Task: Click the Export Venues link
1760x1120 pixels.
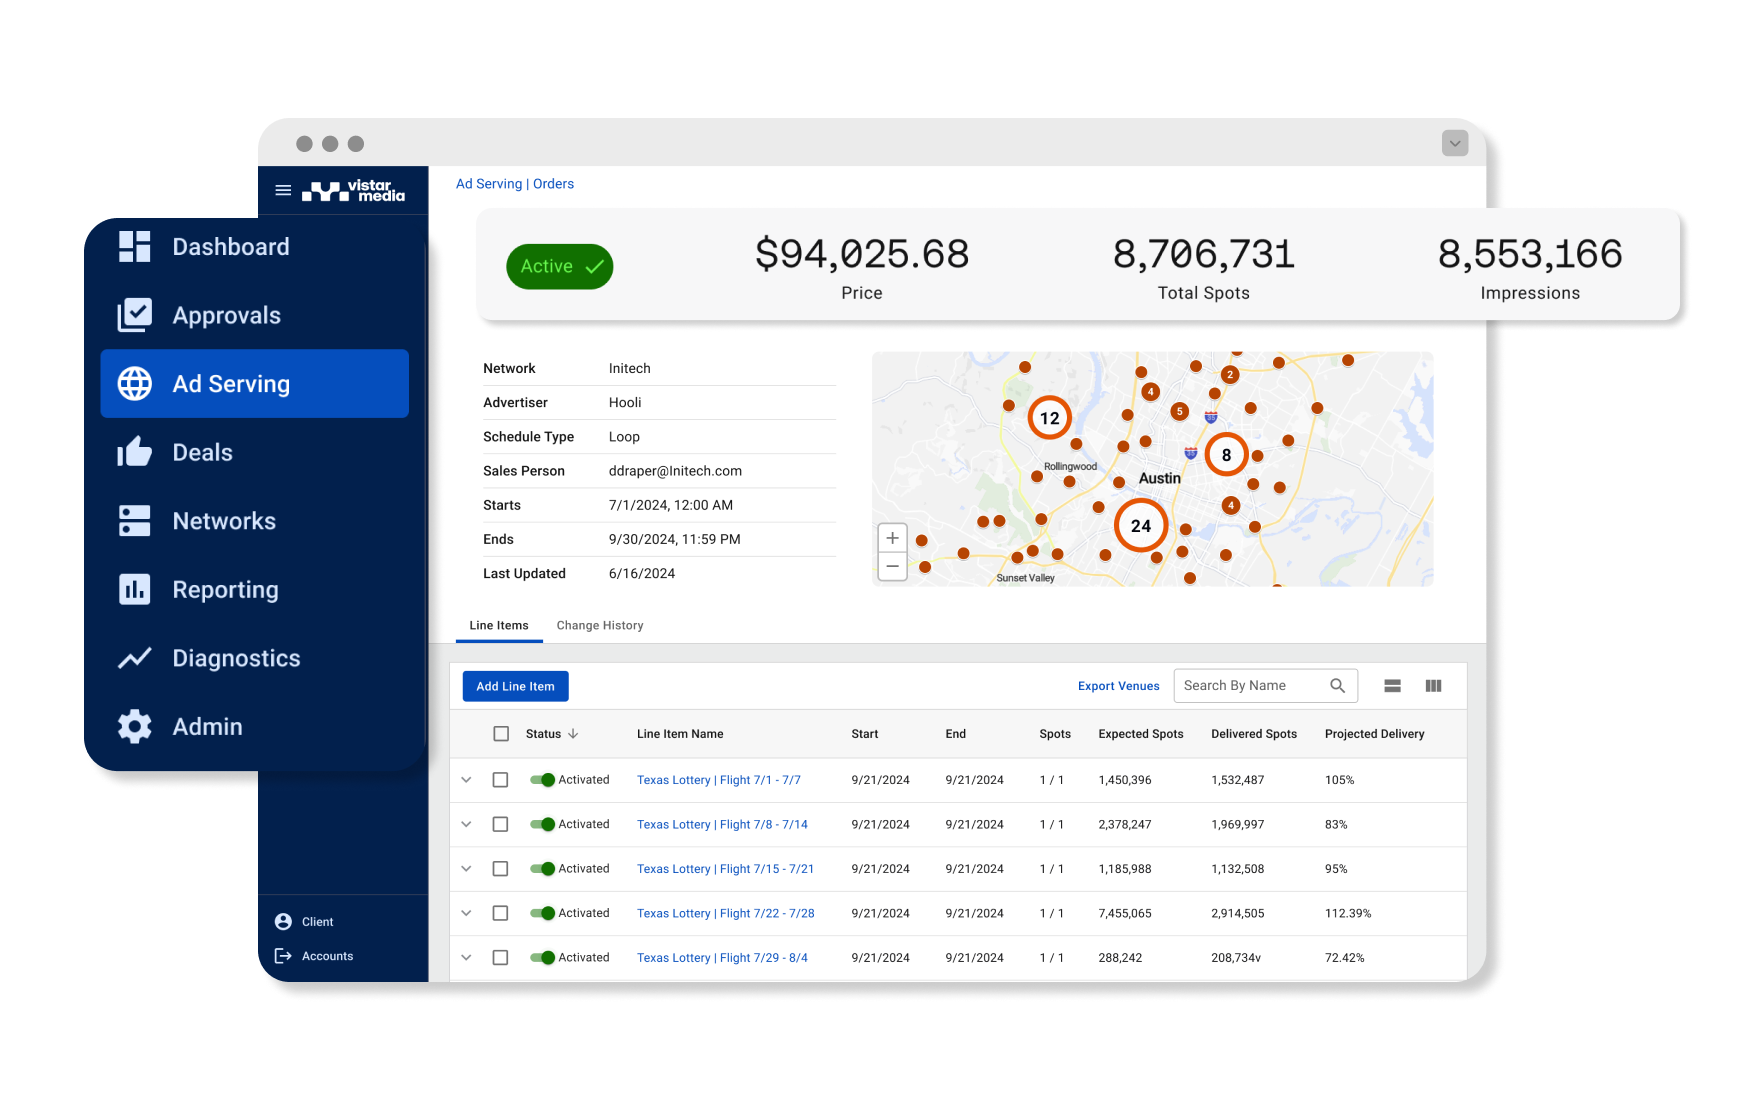Action: (x=1119, y=686)
